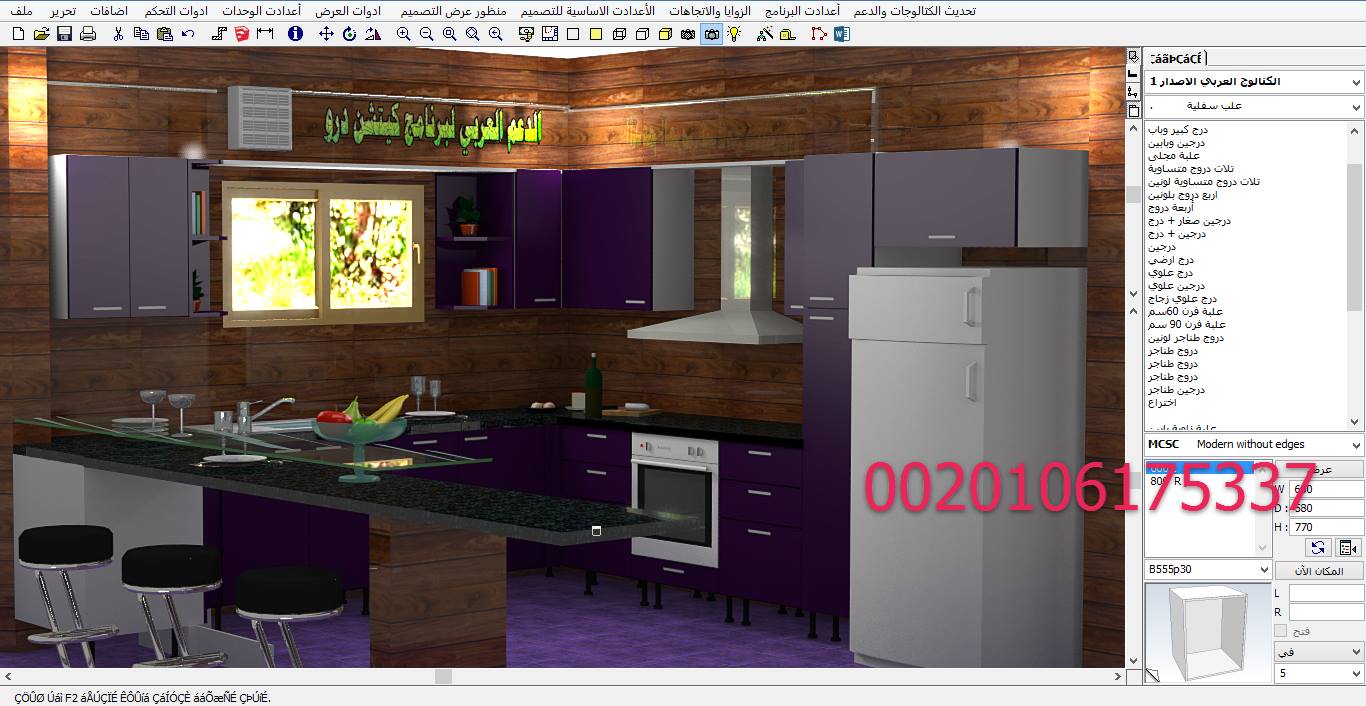
Task: Click the red SketchUp icon in toolbar
Action: click(x=242, y=34)
